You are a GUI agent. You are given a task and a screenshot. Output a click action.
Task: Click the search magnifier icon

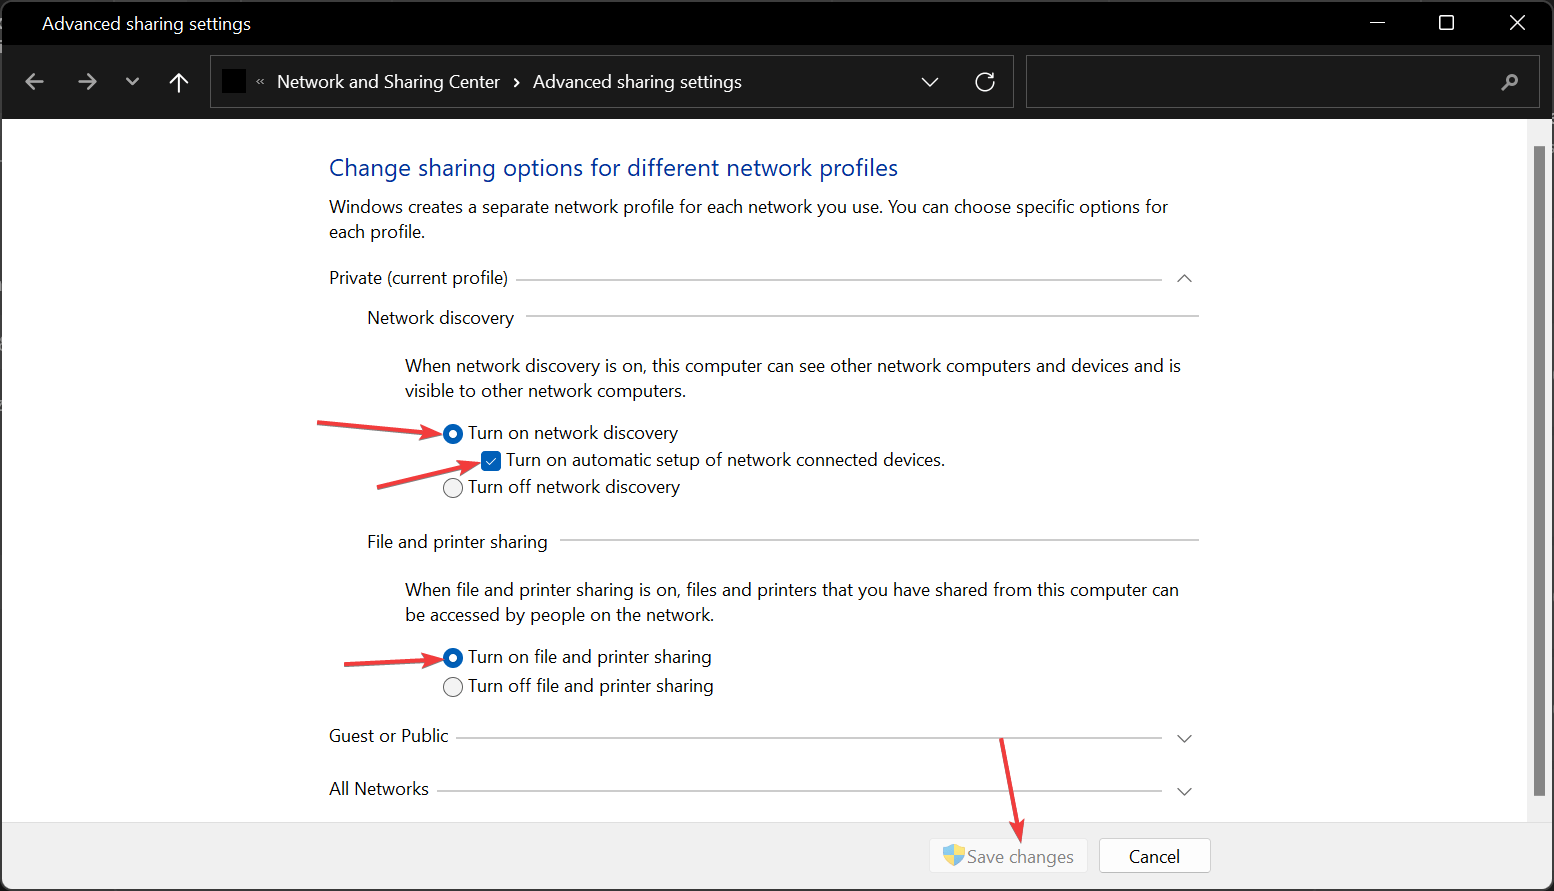pos(1509,82)
